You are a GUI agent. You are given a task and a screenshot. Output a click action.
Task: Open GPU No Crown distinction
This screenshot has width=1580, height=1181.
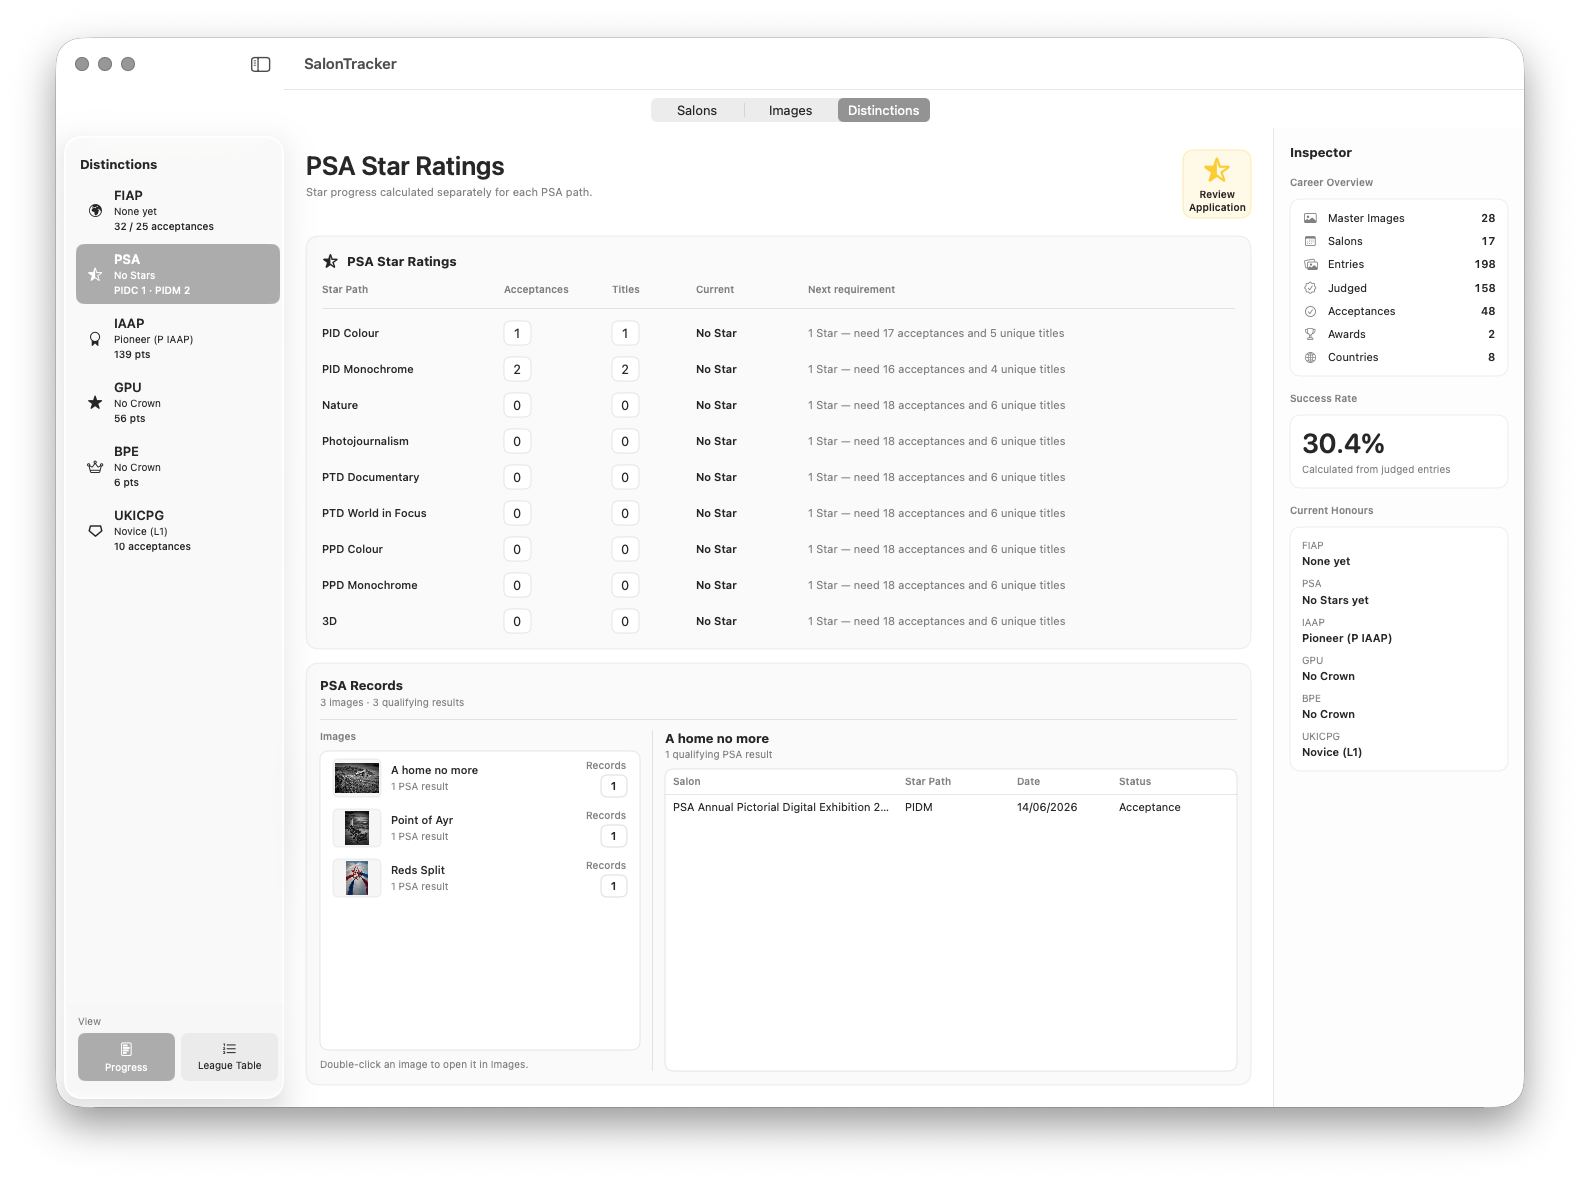tap(178, 402)
